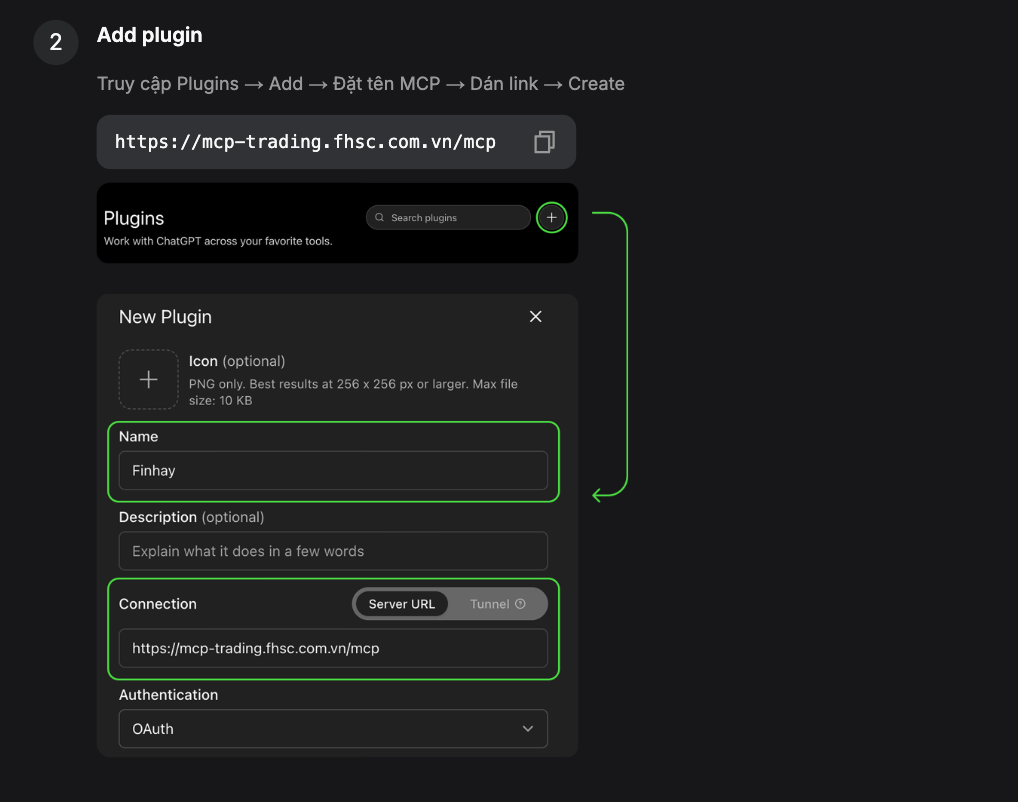Open the Authentication OAuth dropdown
The width and height of the screenshot is (1018, 802).
[x=333, y=729]
